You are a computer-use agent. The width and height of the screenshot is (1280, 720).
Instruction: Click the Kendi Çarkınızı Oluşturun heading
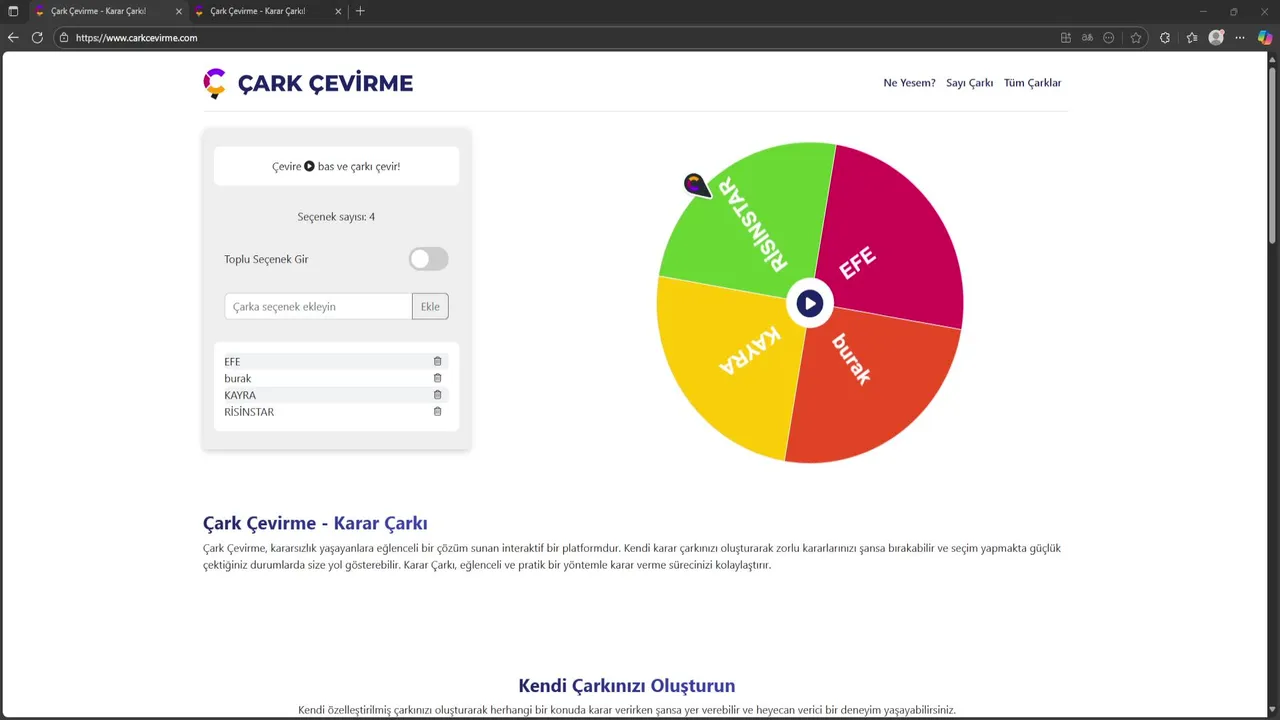coord(627,686)
